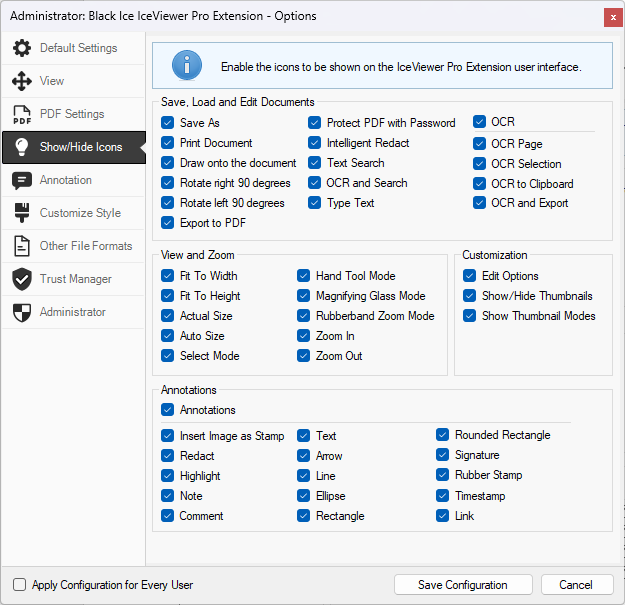
Task: Disable Draw onto the document icon
Action: coord(167,163)
